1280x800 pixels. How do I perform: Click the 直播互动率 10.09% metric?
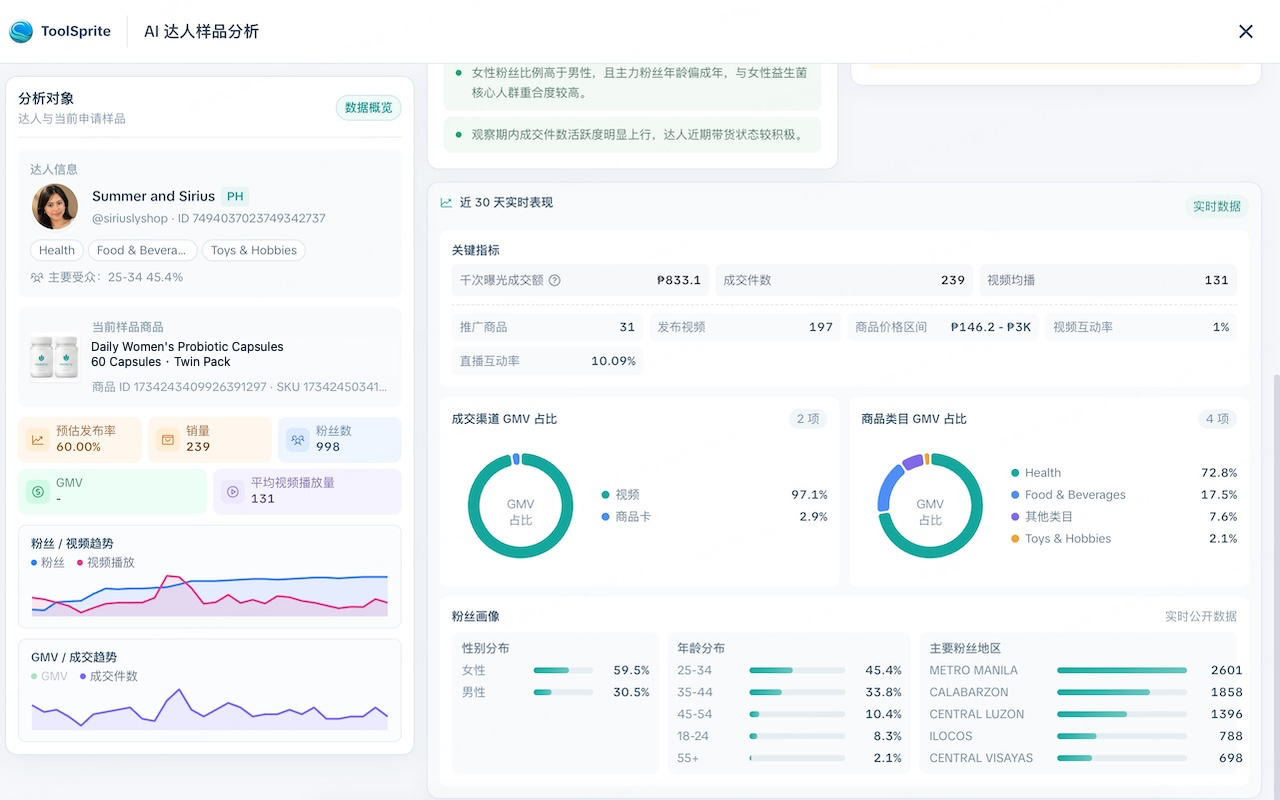(x=547, y=360)
